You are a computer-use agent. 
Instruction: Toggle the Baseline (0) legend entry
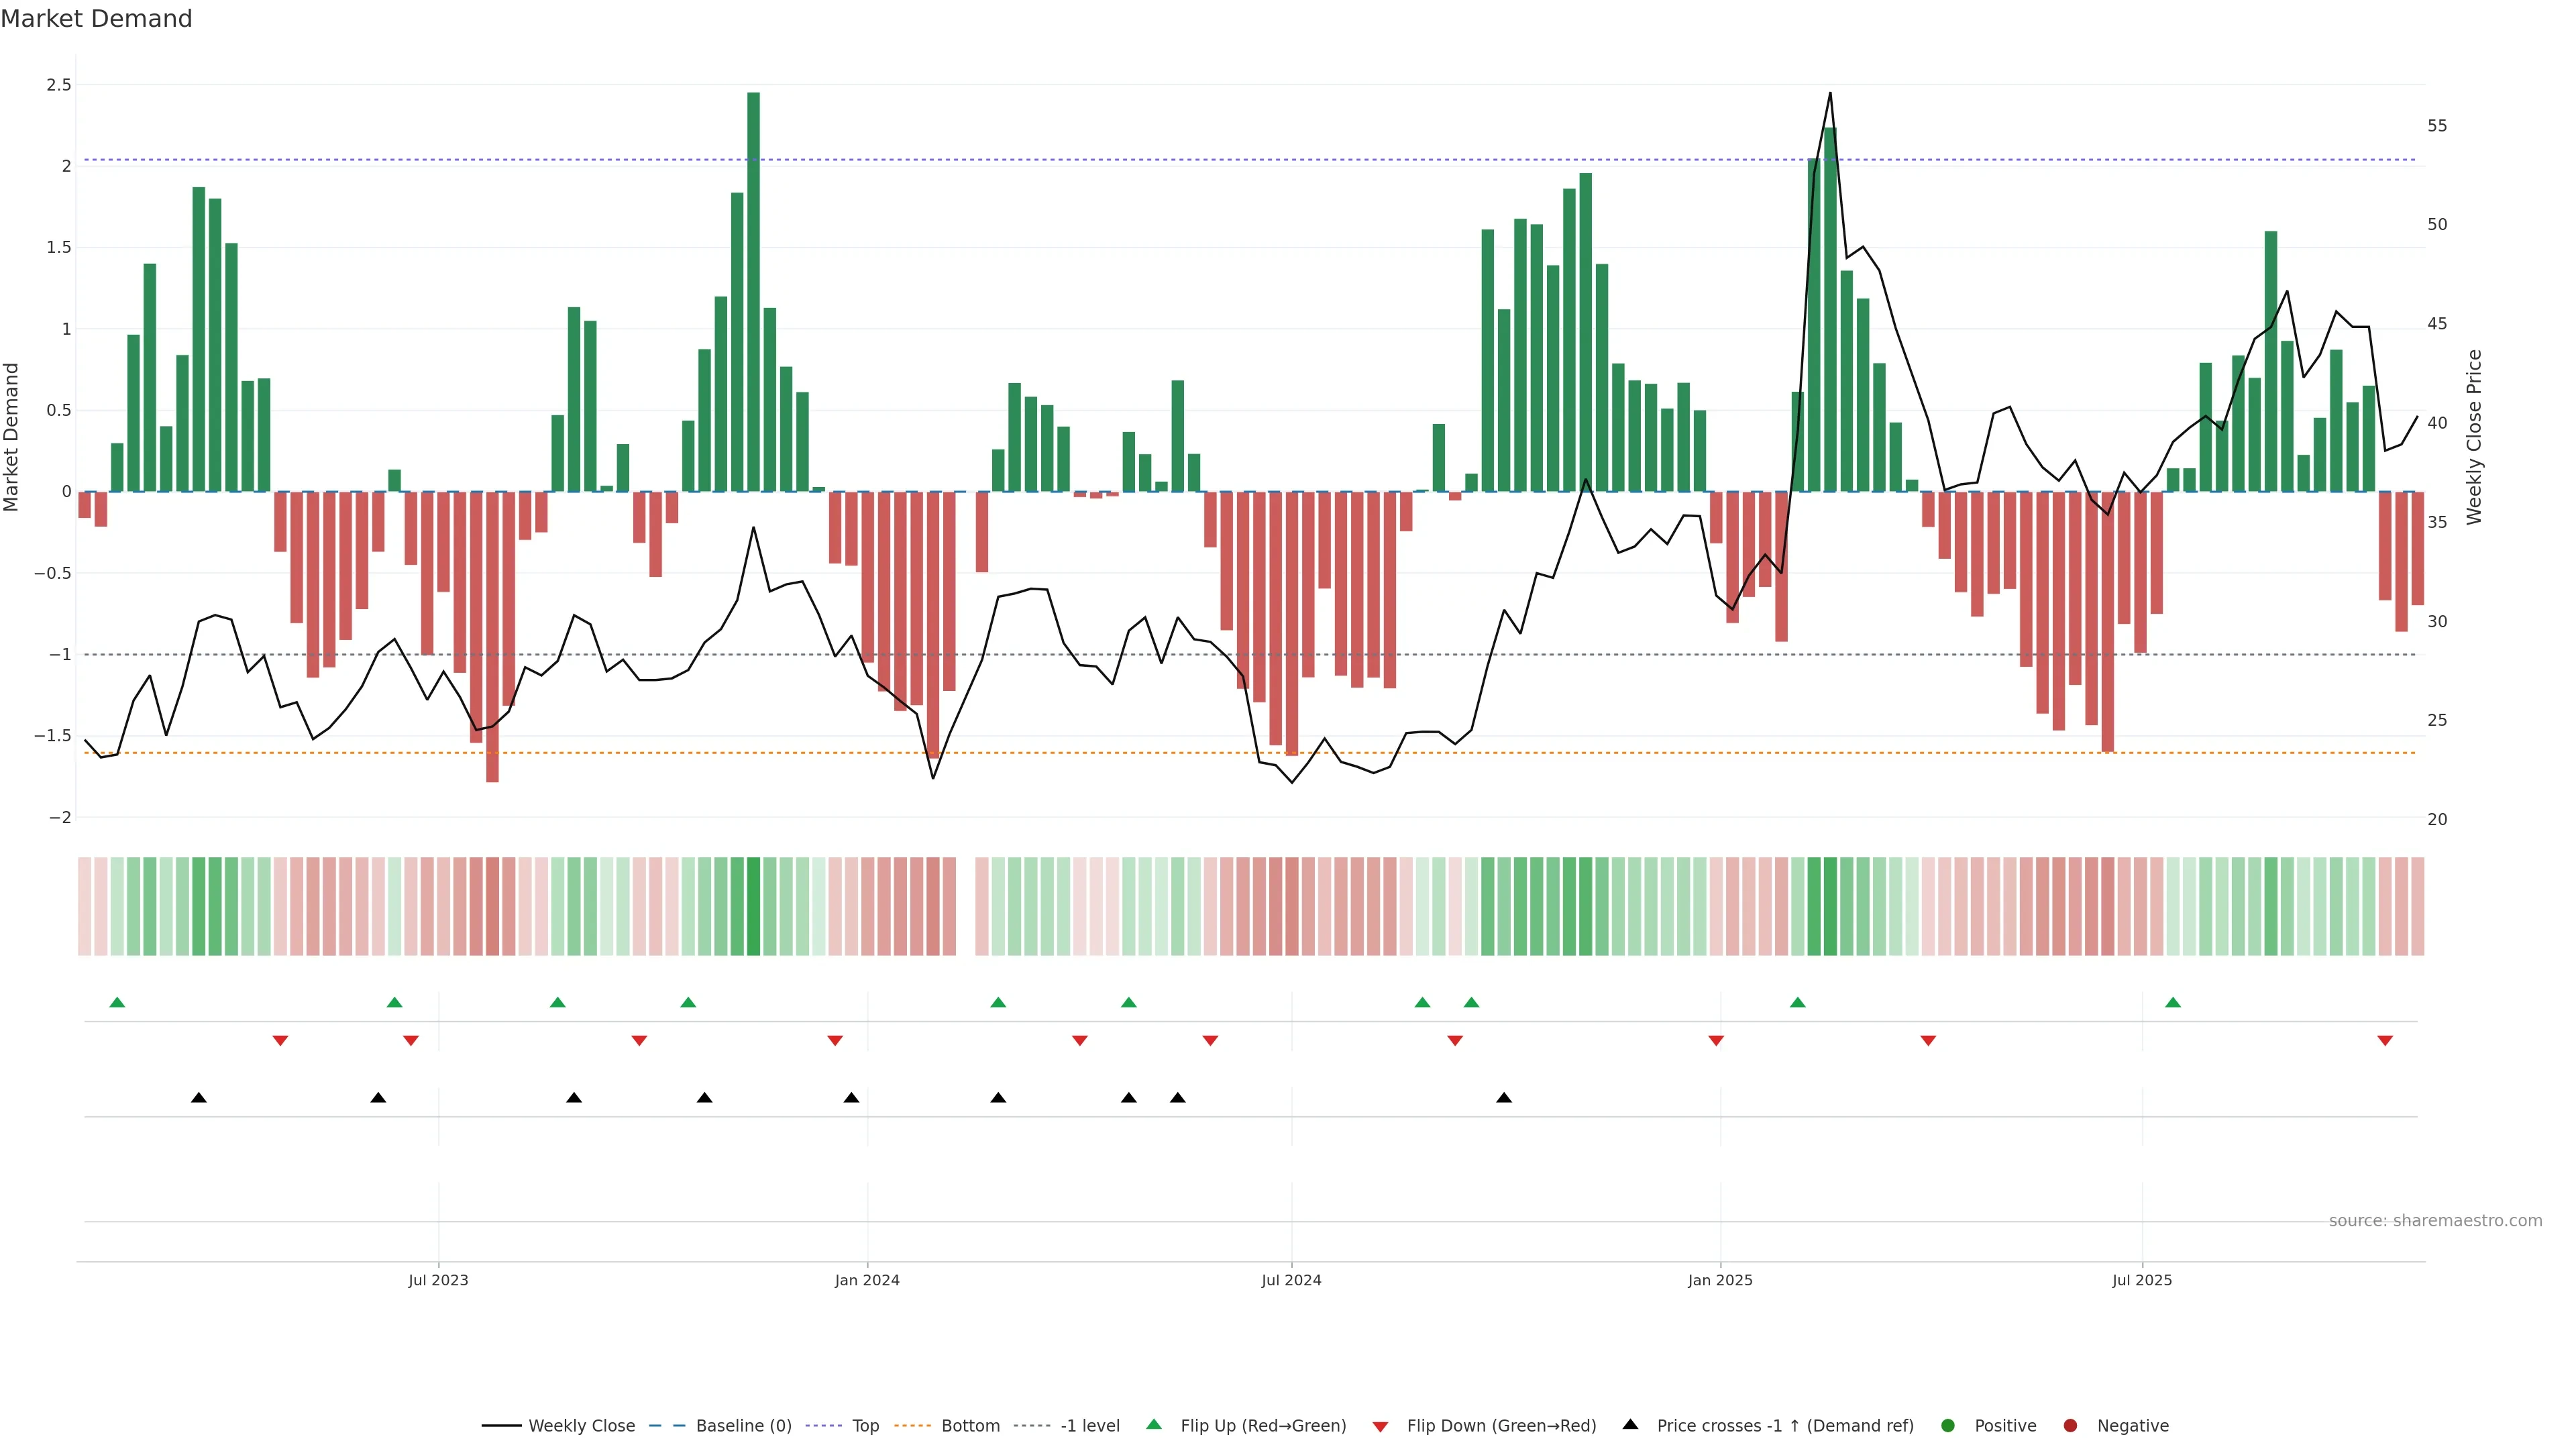[743, 1425]
